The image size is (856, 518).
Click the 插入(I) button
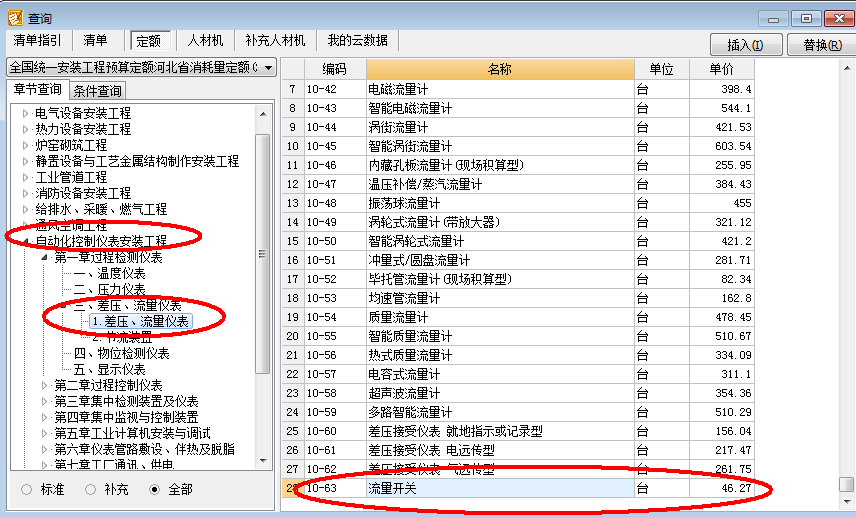pos(746,45)
